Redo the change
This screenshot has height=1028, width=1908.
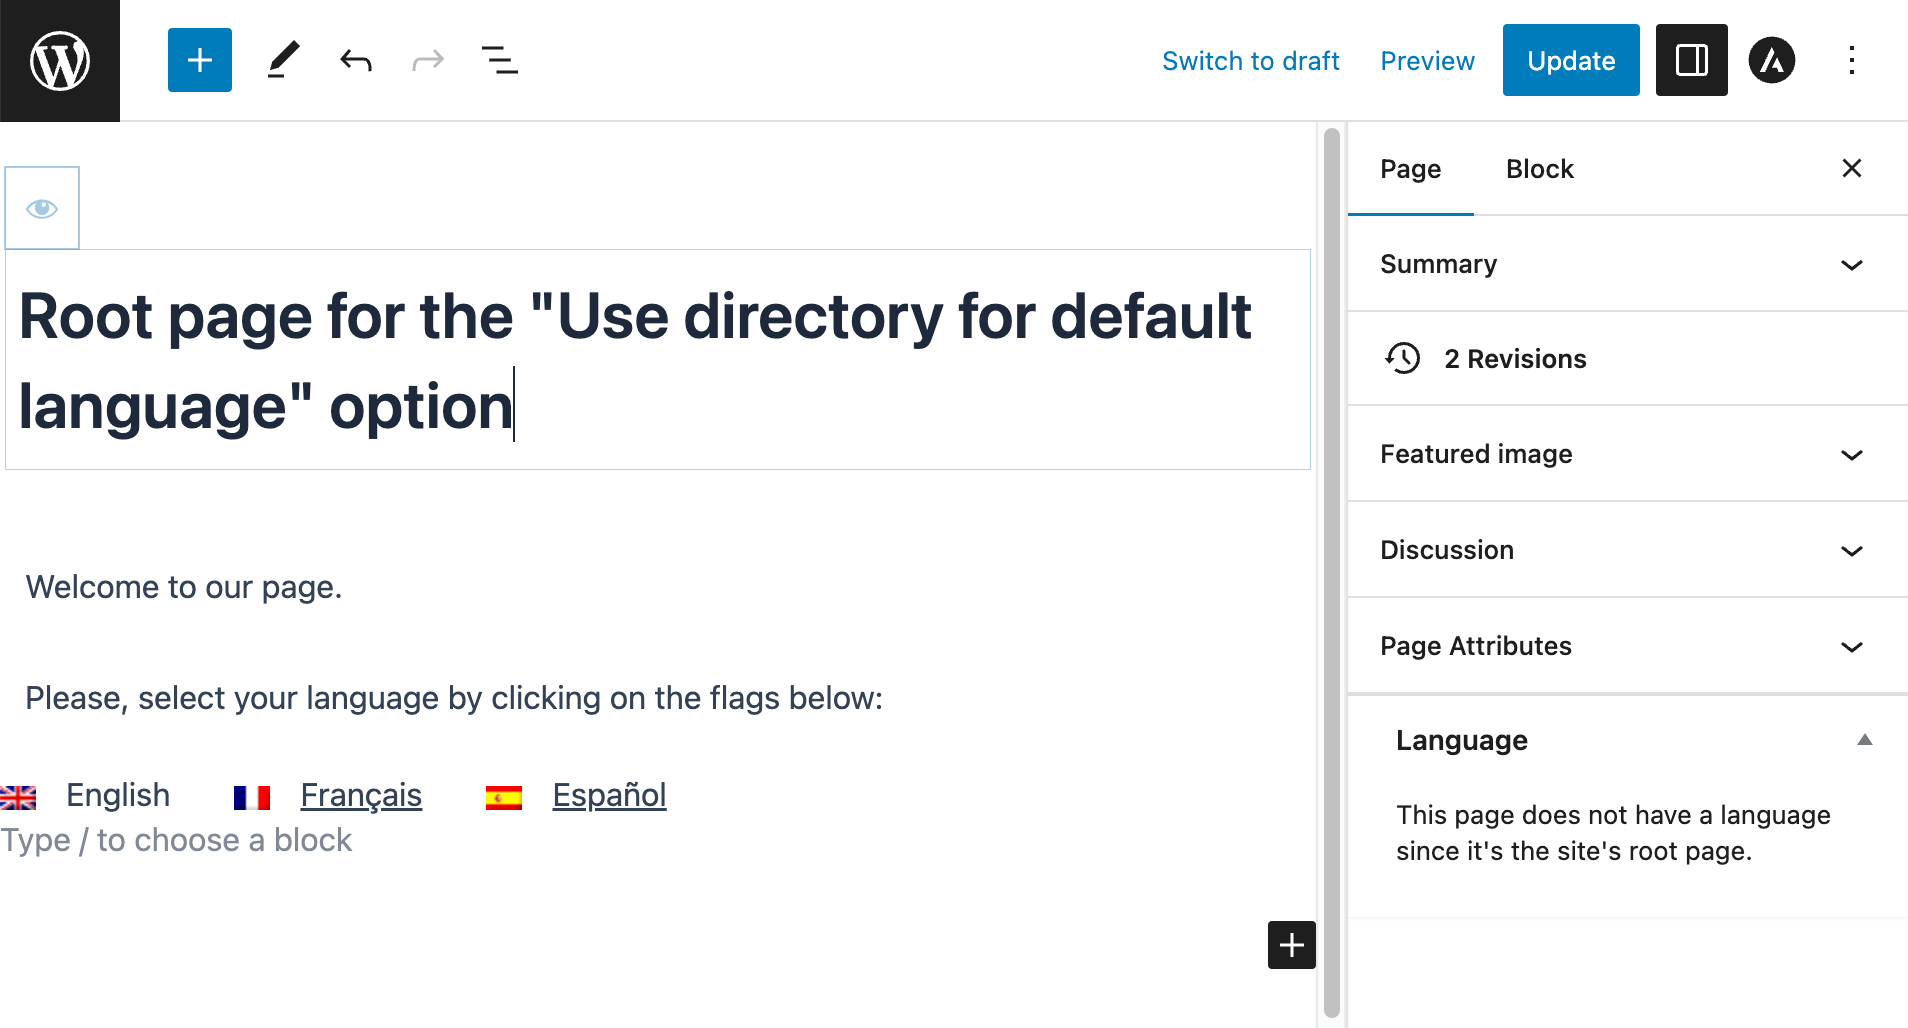[x=427, y=61]
